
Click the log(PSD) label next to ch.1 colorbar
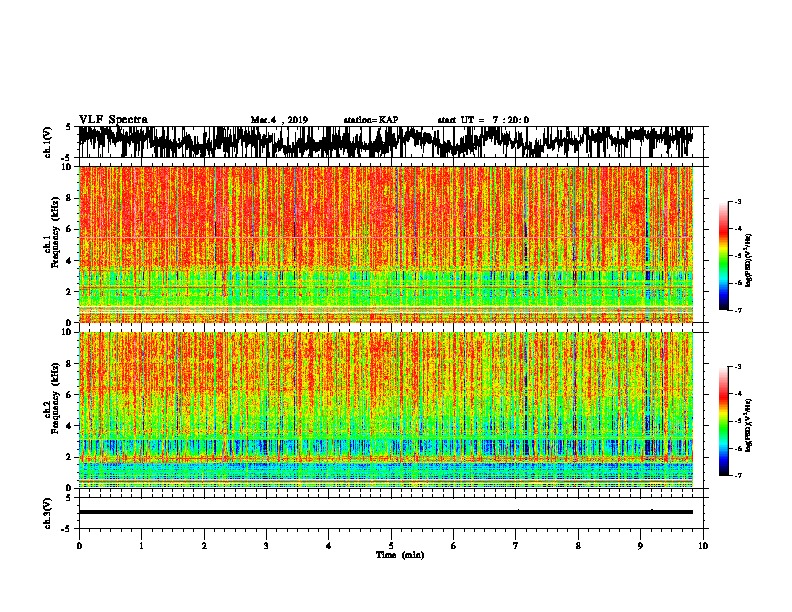pos(748,261)
